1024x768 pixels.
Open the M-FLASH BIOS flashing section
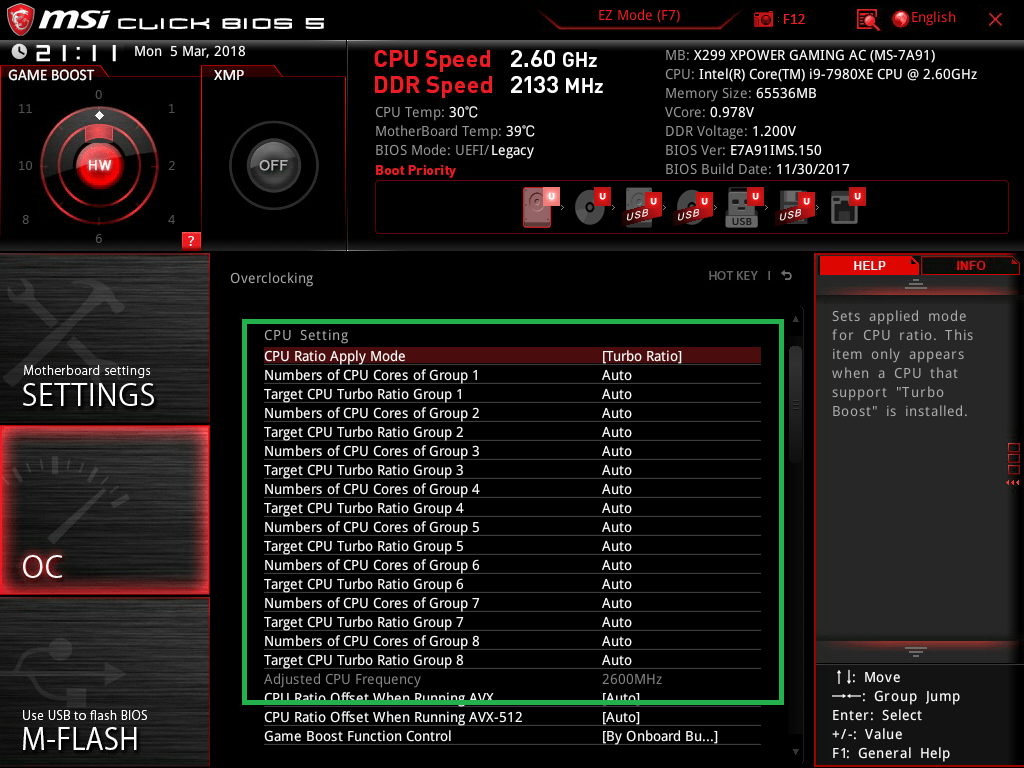point(104,682)
